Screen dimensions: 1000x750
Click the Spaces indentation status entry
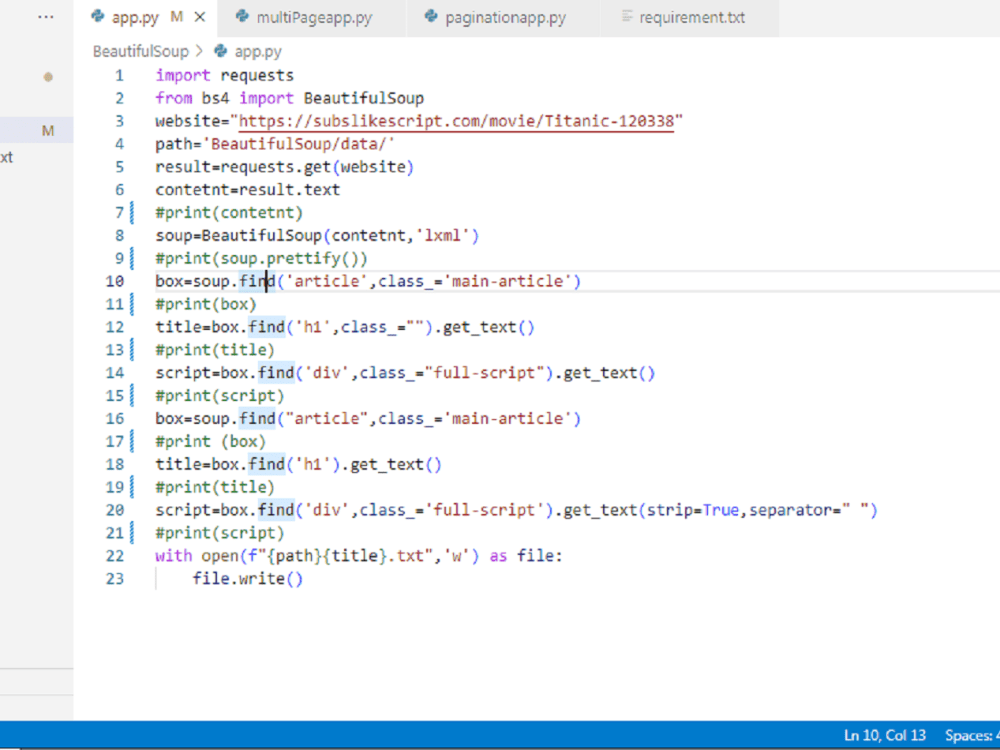[971, 735]
